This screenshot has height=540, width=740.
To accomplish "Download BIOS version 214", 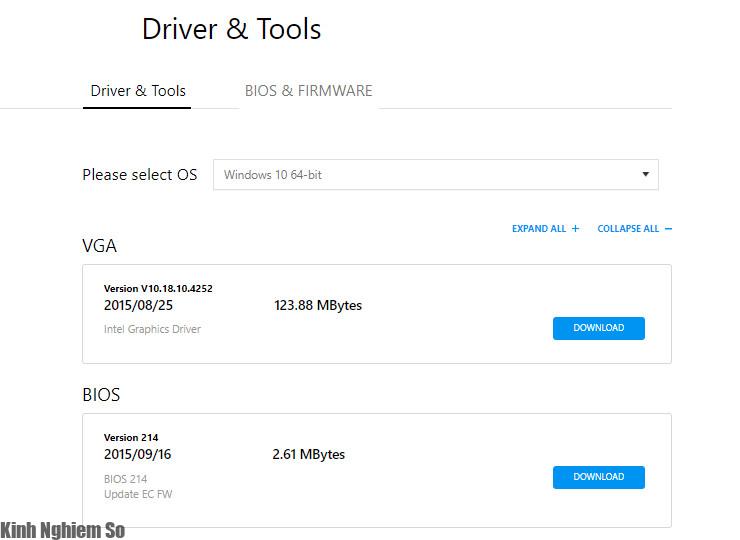I will point(598,477).
